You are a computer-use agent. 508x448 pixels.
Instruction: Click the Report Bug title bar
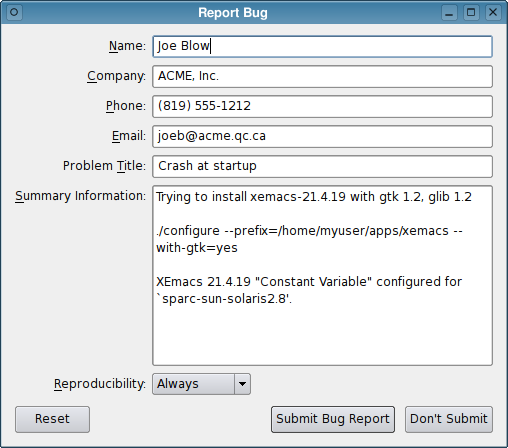(x=233, y=13)
